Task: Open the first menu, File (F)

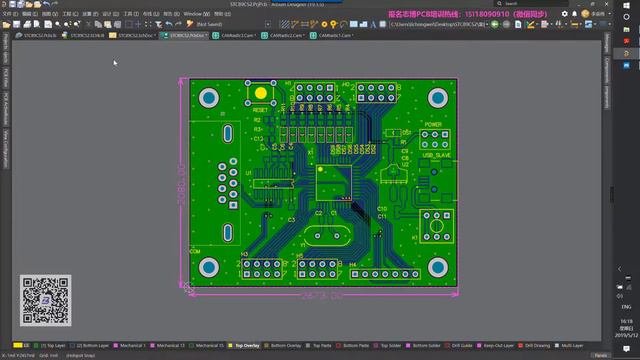Action: [10, 14]
